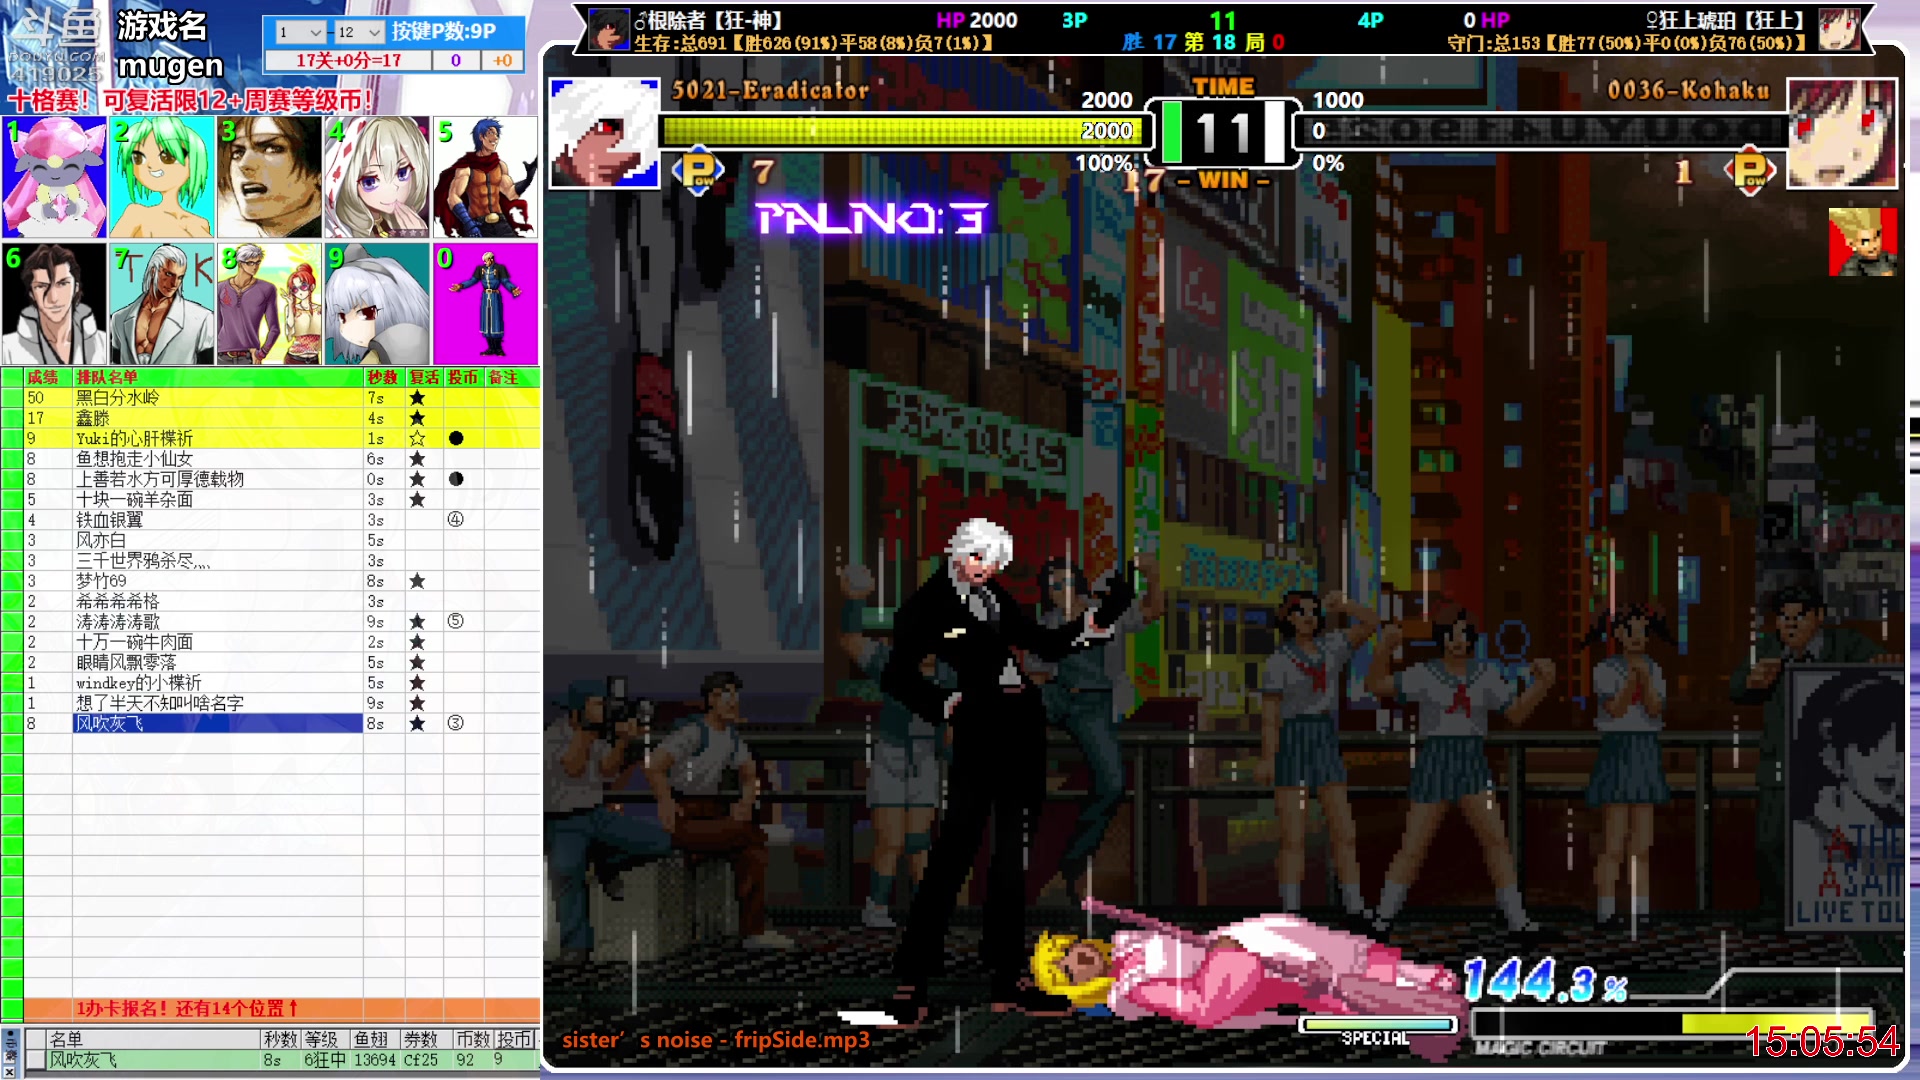The height and width of the screenshot is (1080, 1920).
Task: Click the 投币 header in the queue list
Action: [463, 377]
